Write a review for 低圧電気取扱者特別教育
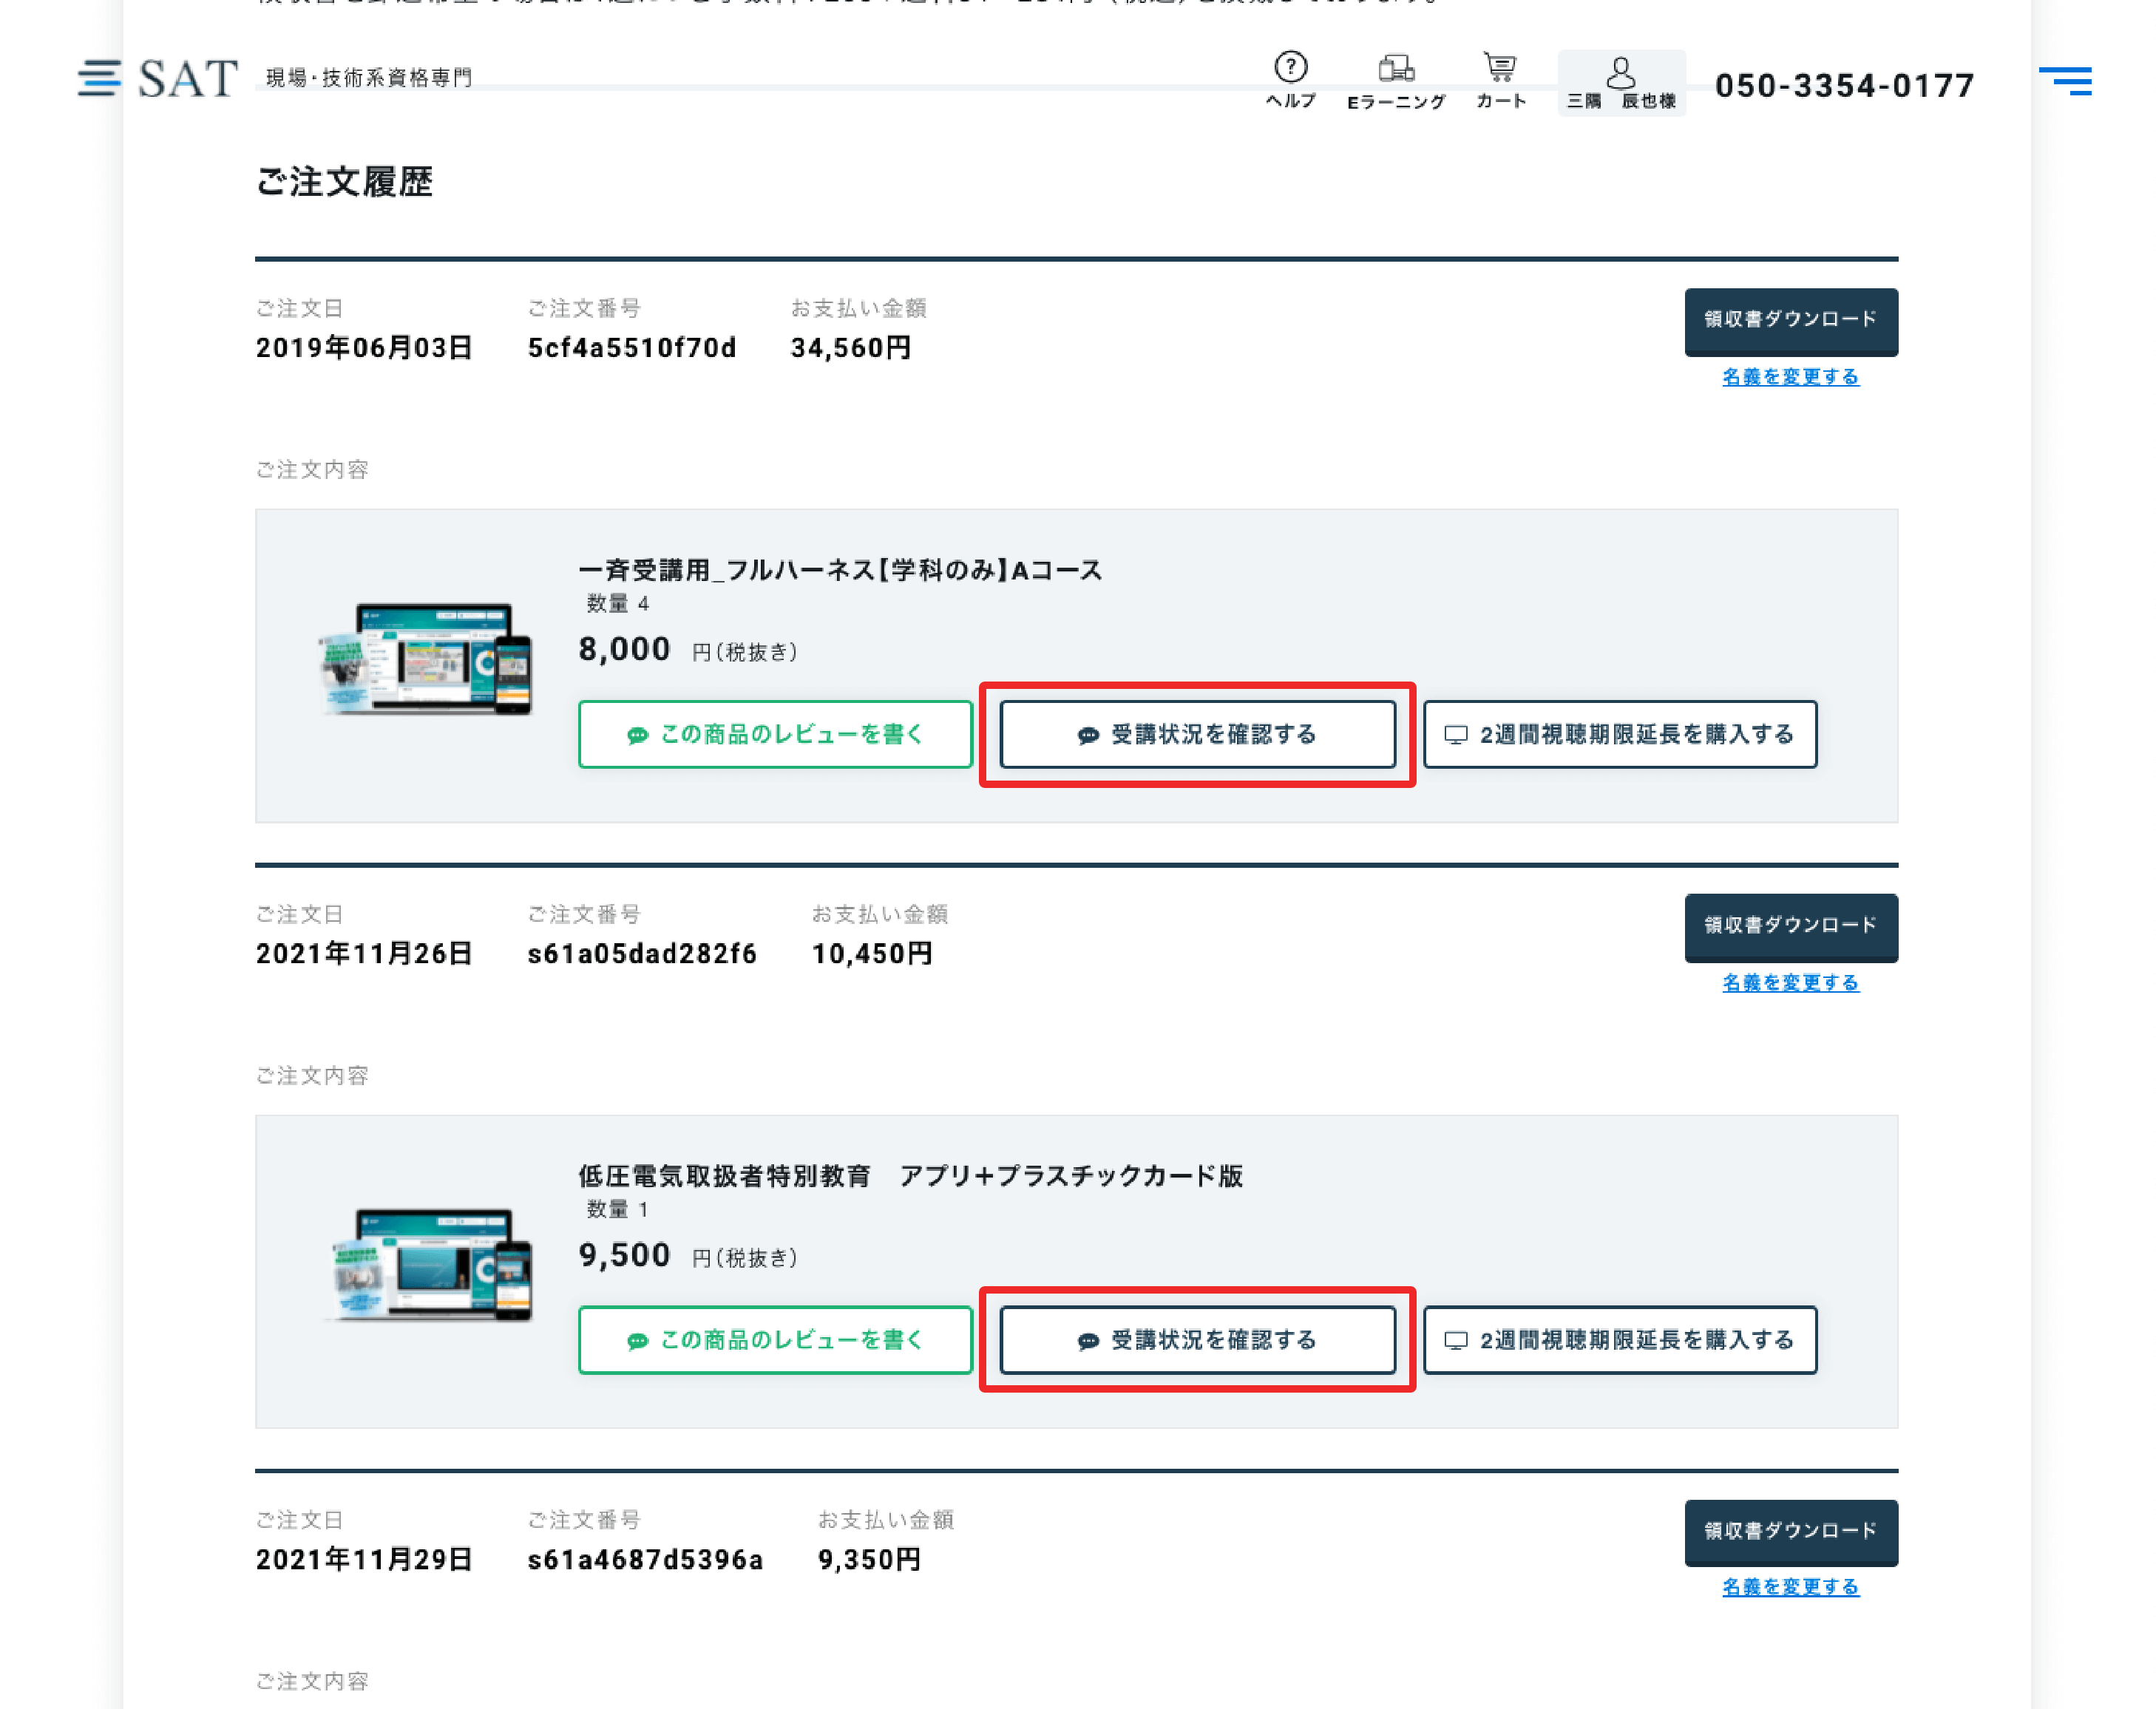Screen dimensions: 2156x1709 coord(775,1340)
